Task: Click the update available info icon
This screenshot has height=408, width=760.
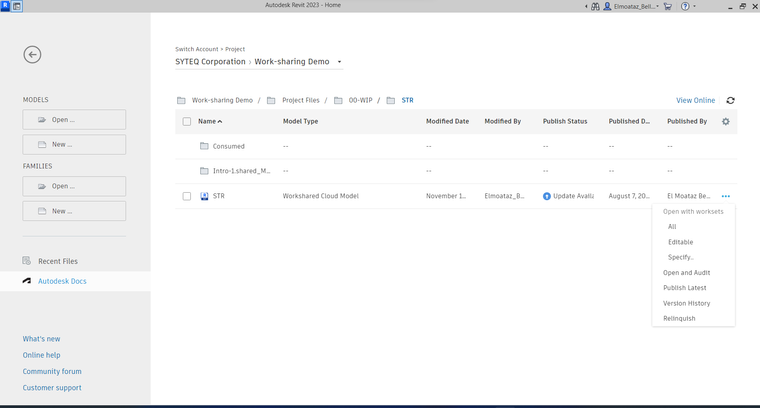Action: (x=547, y=196)
